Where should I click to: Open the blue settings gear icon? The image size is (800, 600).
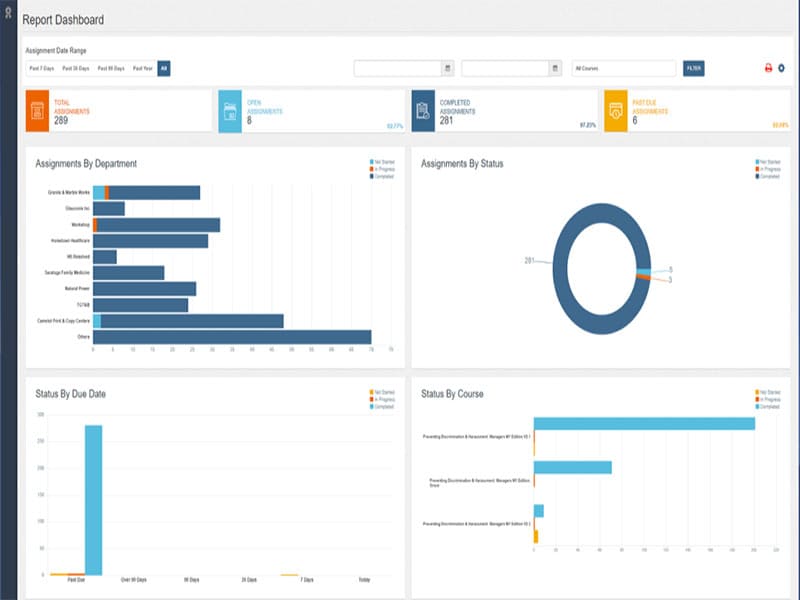click(x=781, y=68)
